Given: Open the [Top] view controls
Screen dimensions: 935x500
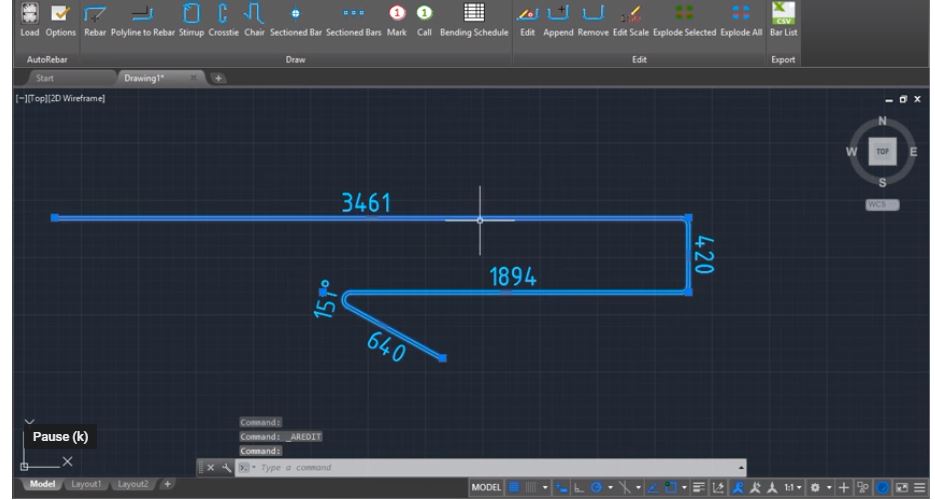Looking at the screenshot, I should (37, 98).
